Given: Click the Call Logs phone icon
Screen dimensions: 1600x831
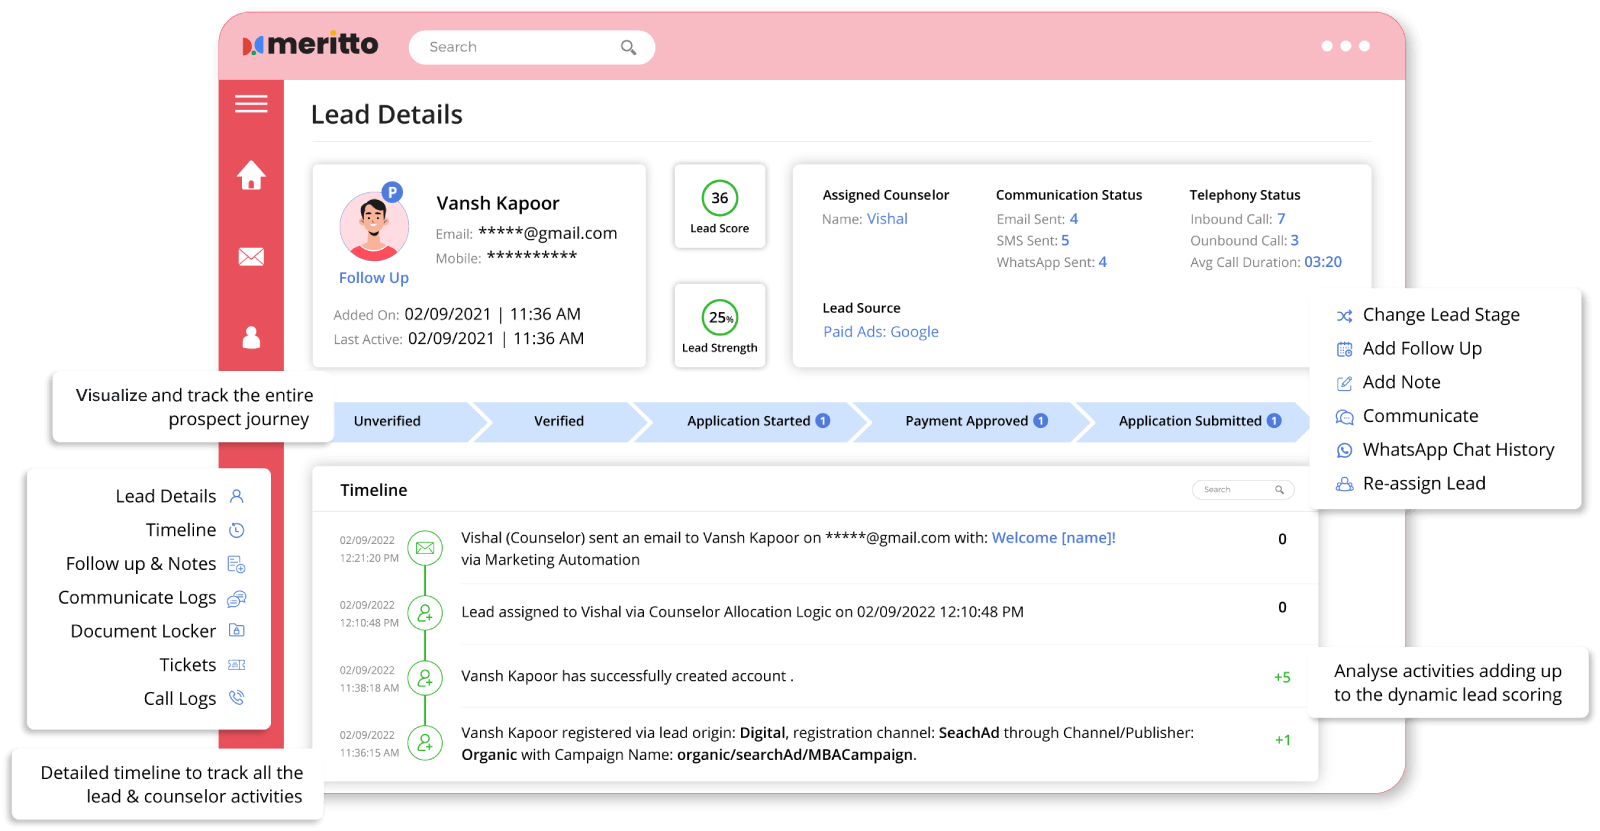Looking at the screenshot, I should coord(237,698).
